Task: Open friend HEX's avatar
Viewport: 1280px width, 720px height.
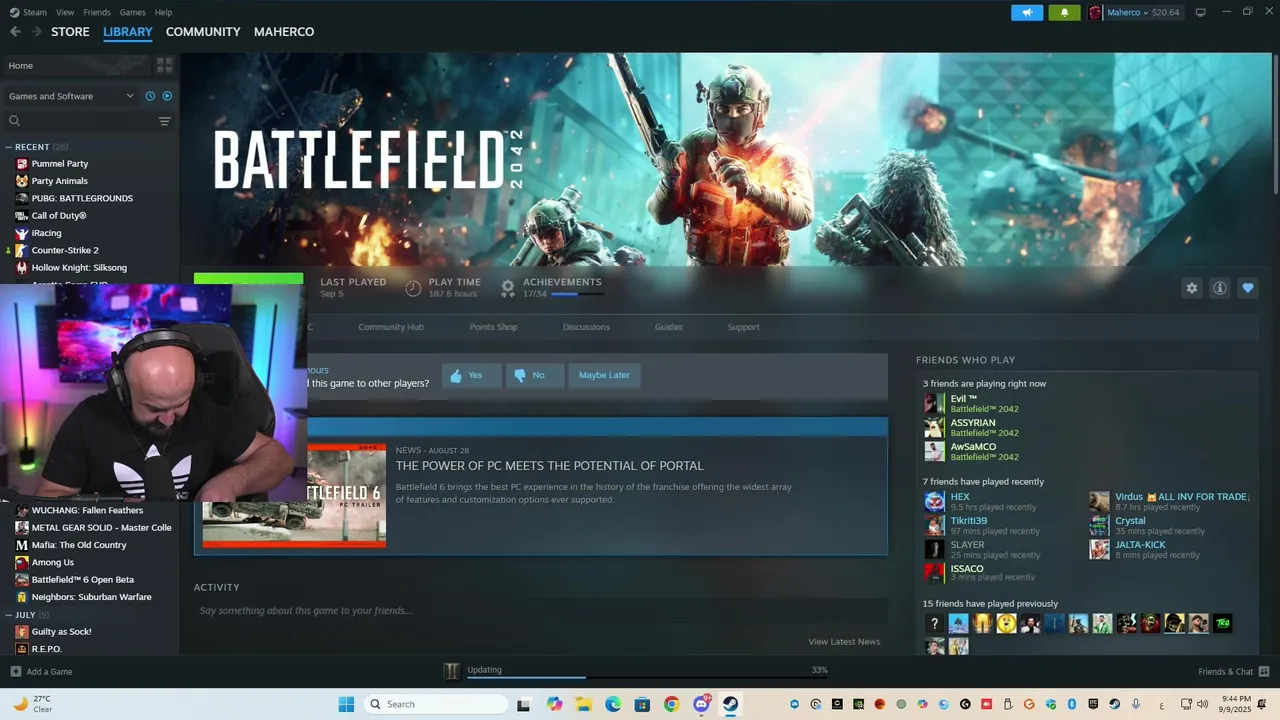Action: (x=934, y=501)
